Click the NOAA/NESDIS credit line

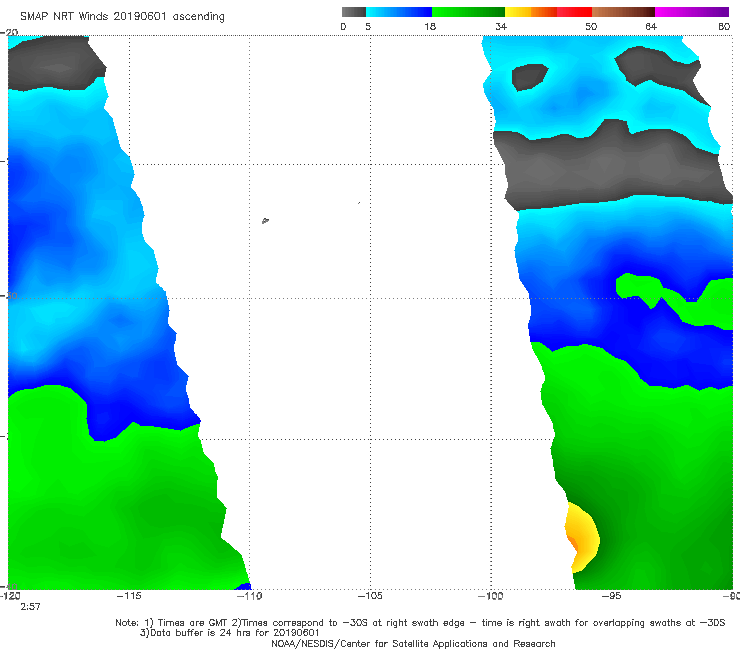click(x=413, y=643)
